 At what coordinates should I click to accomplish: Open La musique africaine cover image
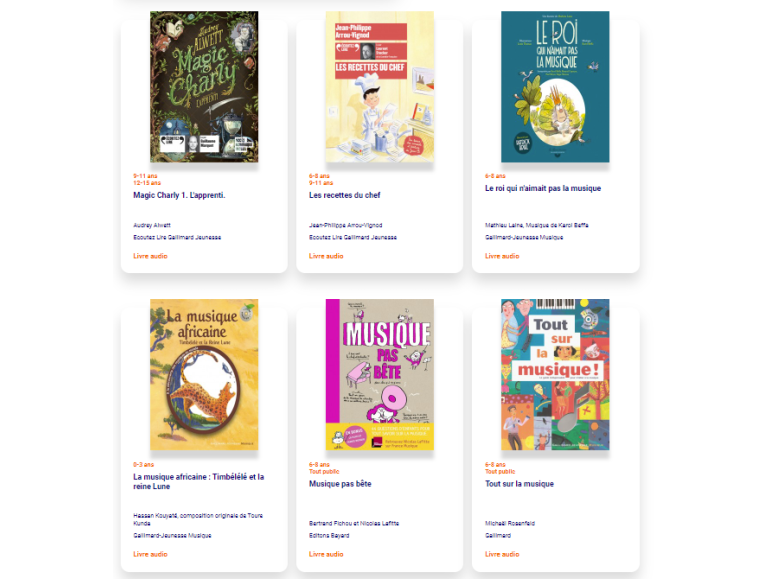pyautogui.click(x=204, y=375)
